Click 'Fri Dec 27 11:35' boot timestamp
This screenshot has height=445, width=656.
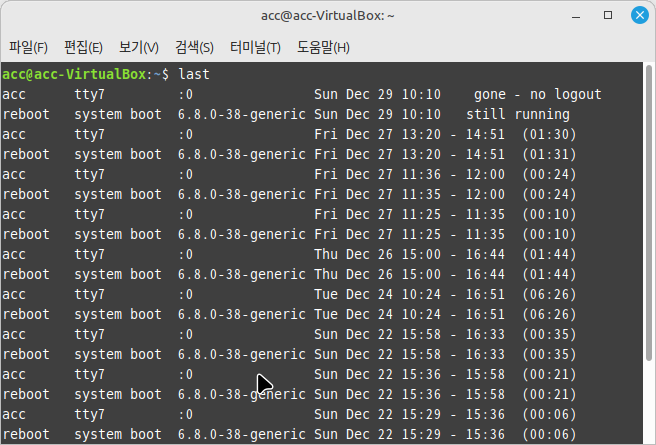(x=377, y=194)
